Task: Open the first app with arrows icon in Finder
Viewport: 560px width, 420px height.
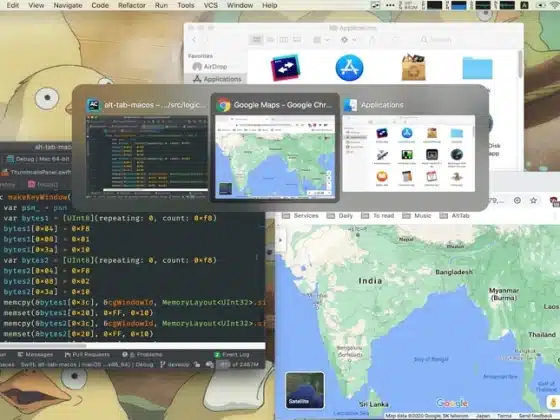Action: 285,68
